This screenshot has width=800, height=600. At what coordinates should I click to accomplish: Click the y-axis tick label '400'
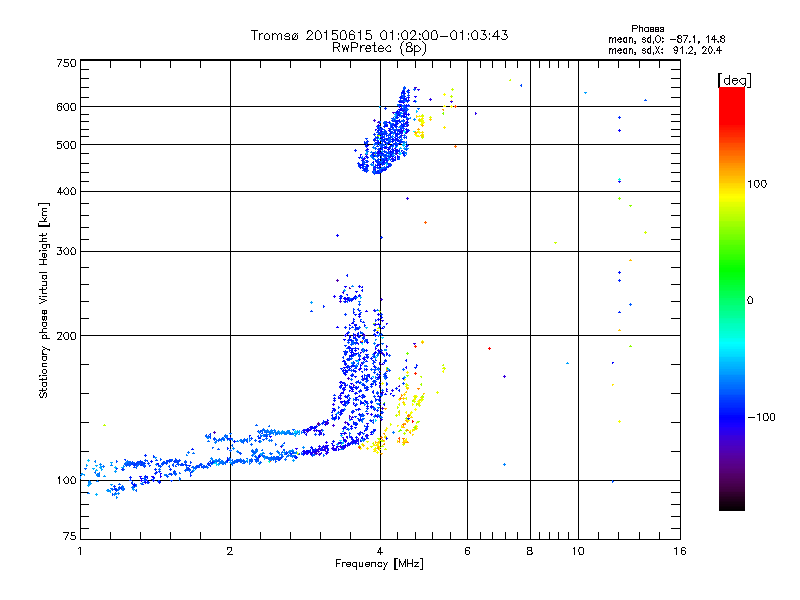click(67, 191)
